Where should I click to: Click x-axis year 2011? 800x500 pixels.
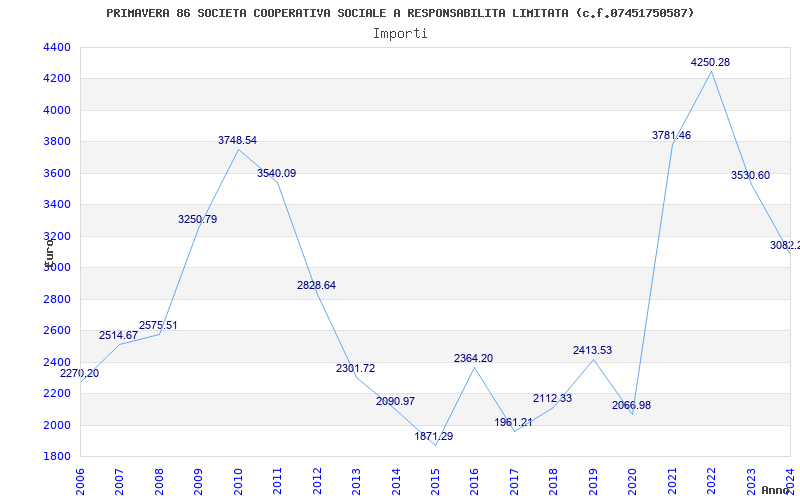pos(278,481)
